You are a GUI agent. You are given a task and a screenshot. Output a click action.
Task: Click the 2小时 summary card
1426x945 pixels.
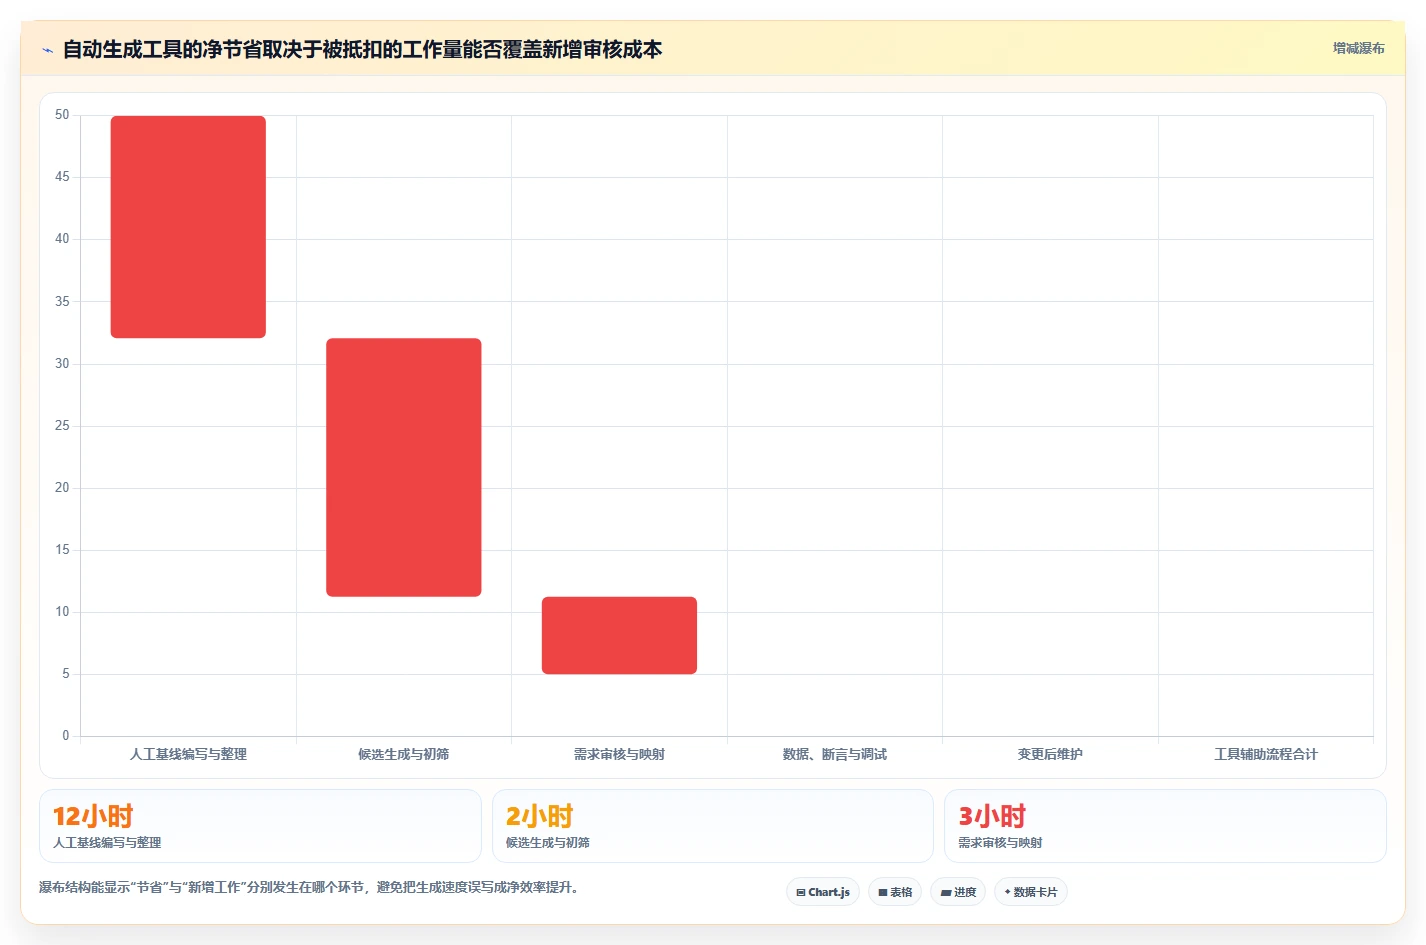coord(713,826)
